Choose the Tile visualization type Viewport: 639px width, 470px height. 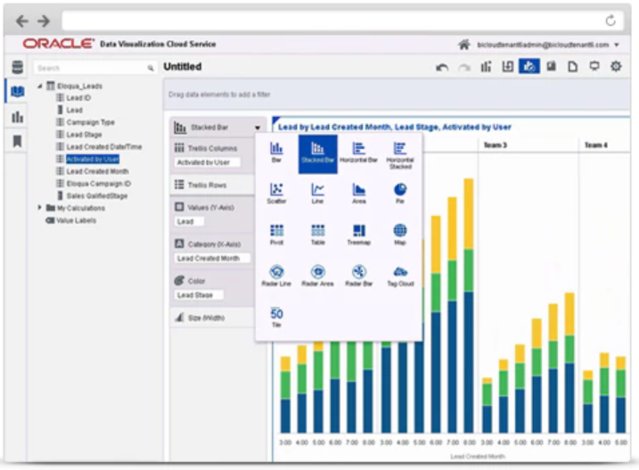276,317
